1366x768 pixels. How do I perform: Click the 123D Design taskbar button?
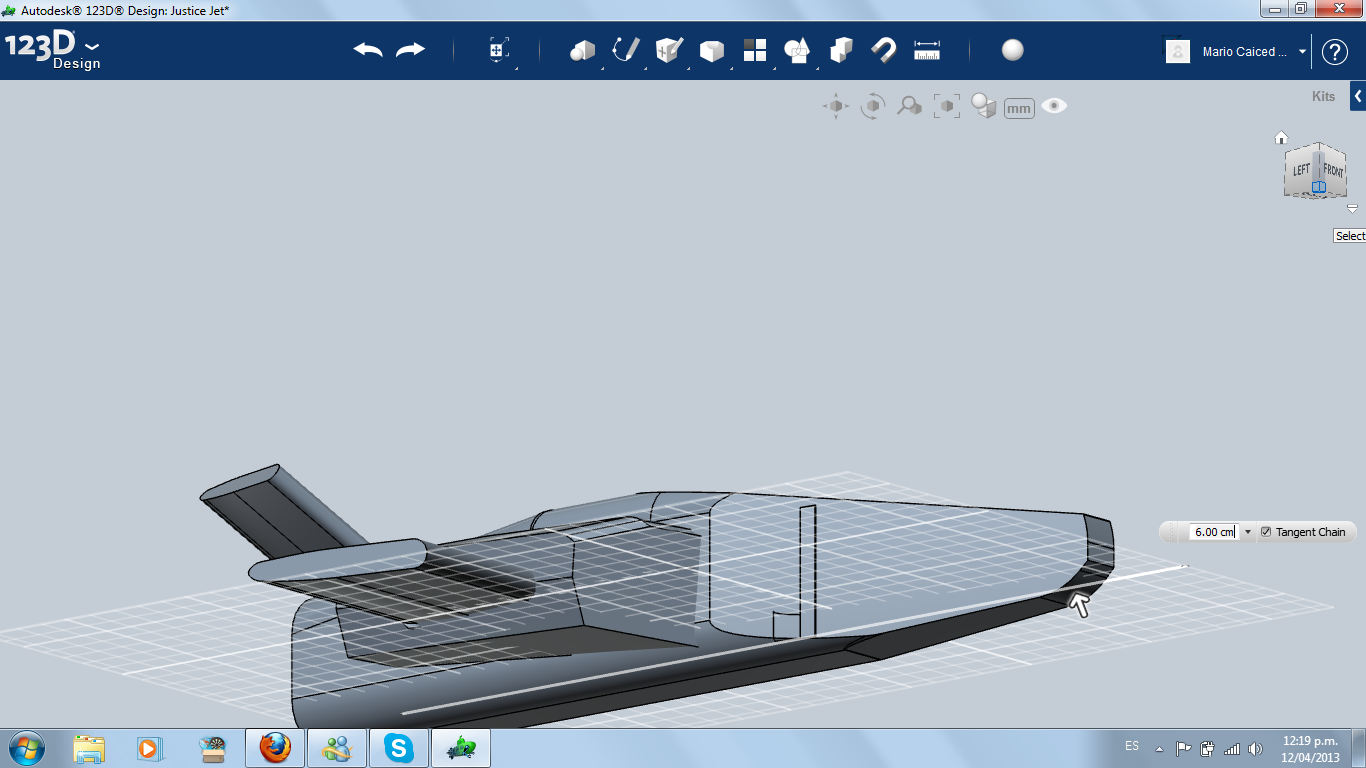click(461, 748)
